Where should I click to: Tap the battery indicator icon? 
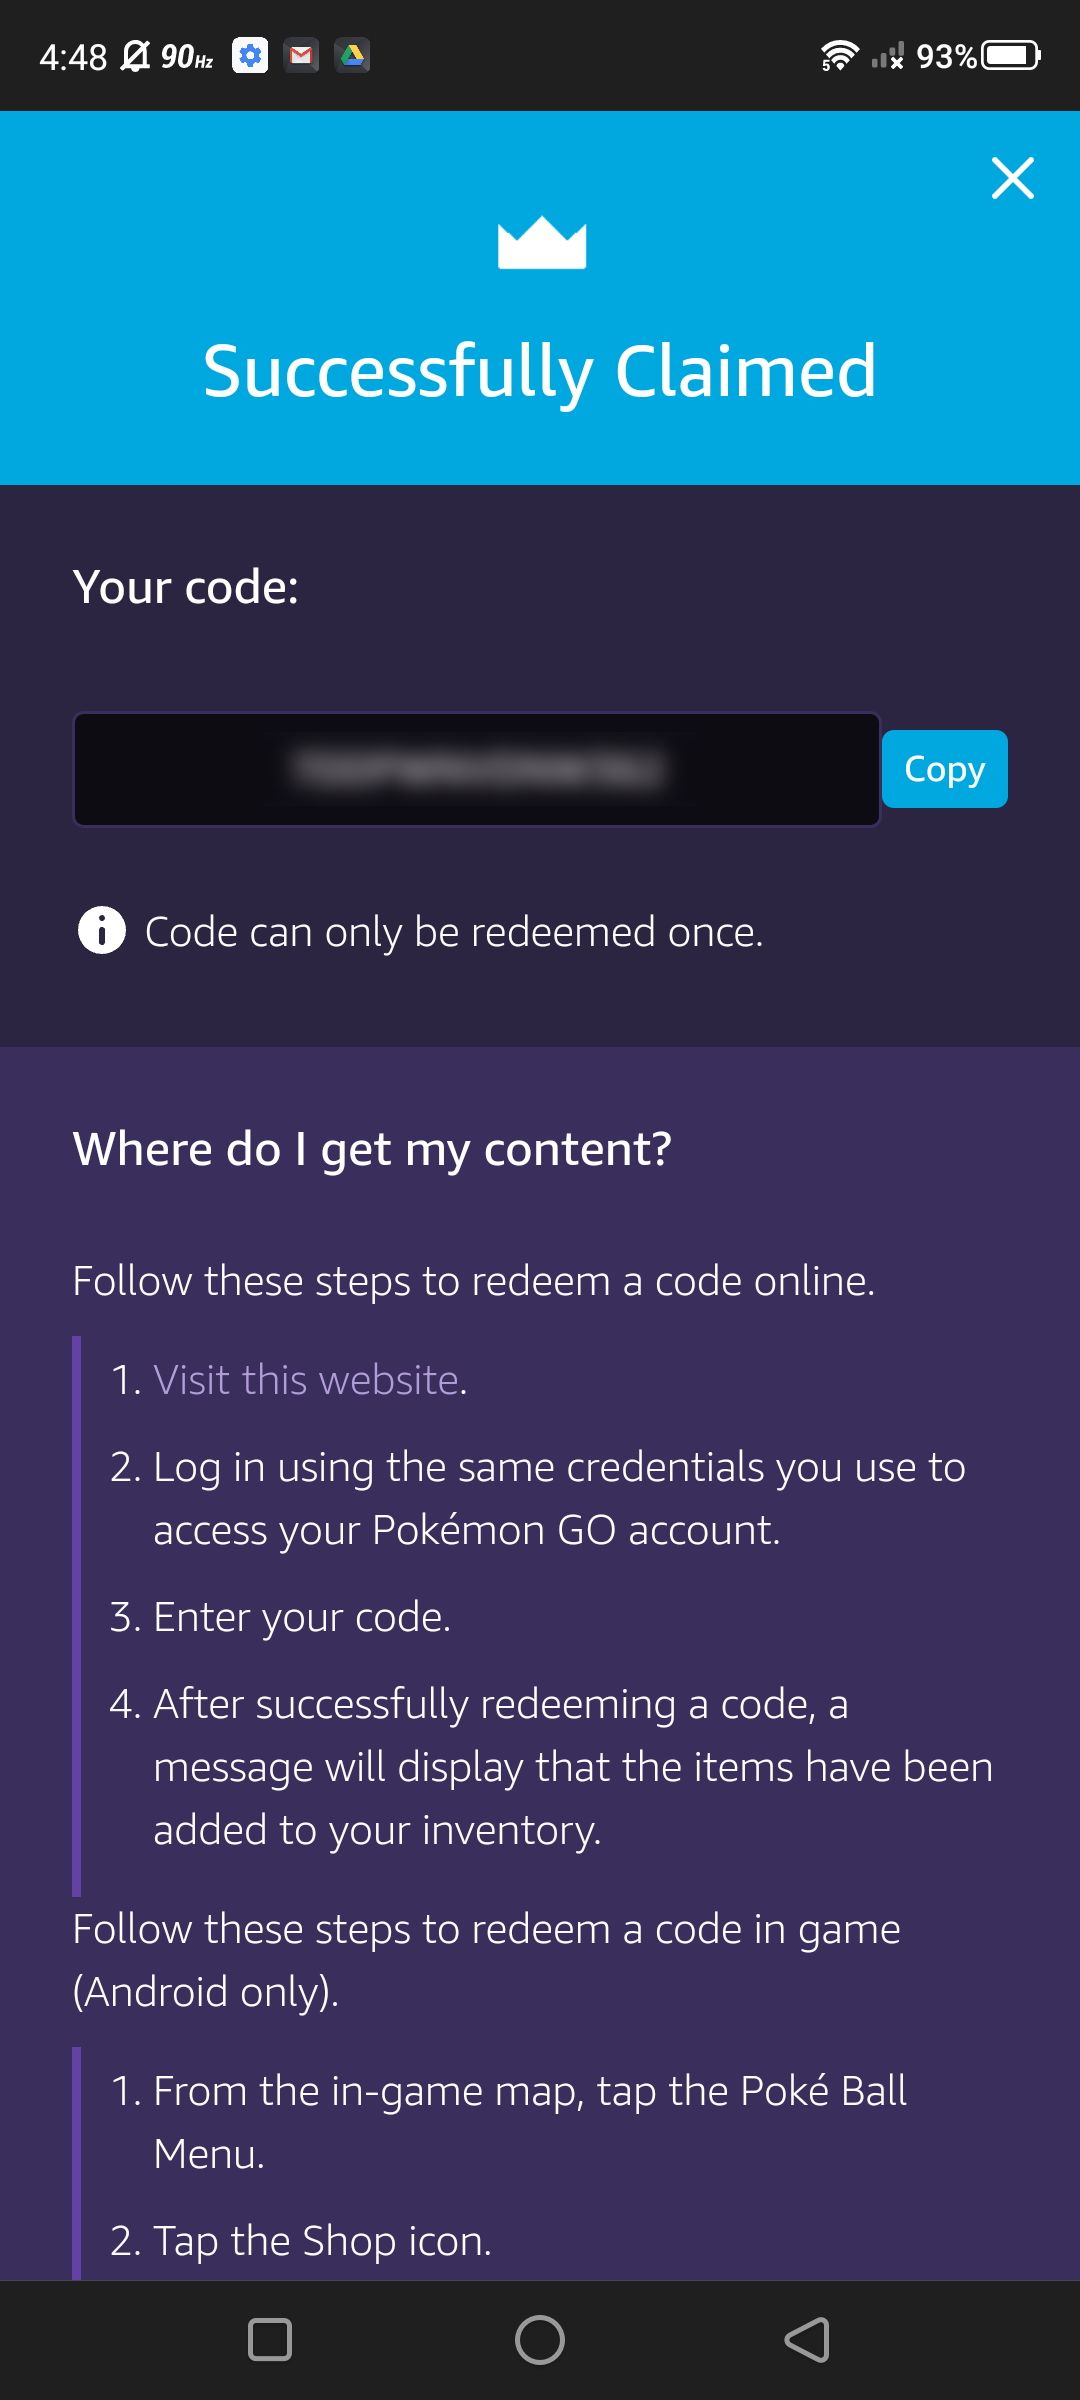pos(1011,56)
